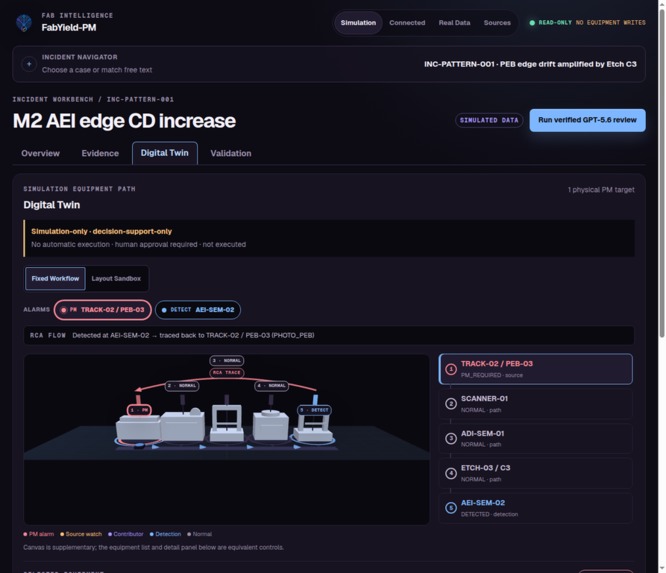Switch to Real Data mode
This screenshot has width=666, height=573.
[x=454, y=23]
